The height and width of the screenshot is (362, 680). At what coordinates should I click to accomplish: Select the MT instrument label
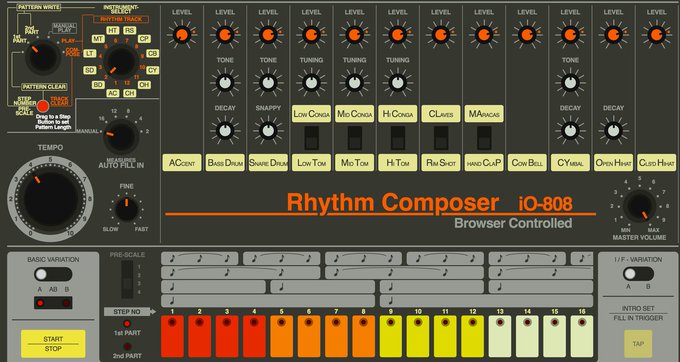98,39
